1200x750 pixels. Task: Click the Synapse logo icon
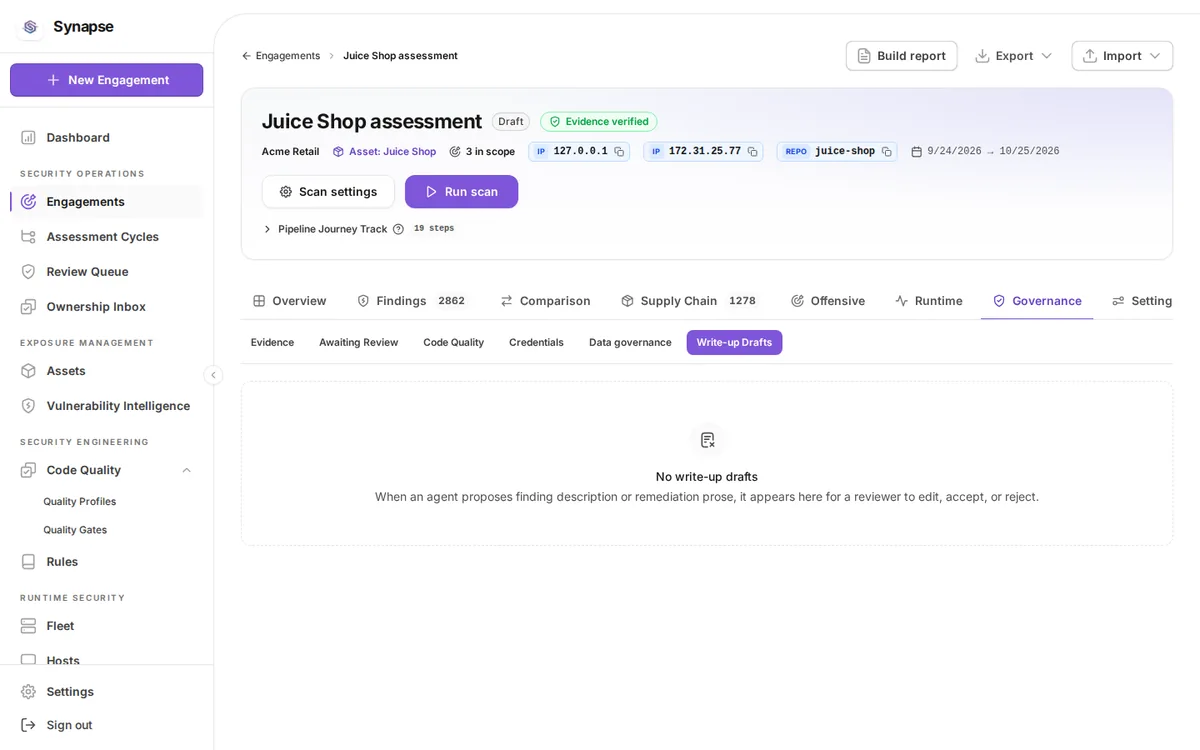tap(30, 27)
